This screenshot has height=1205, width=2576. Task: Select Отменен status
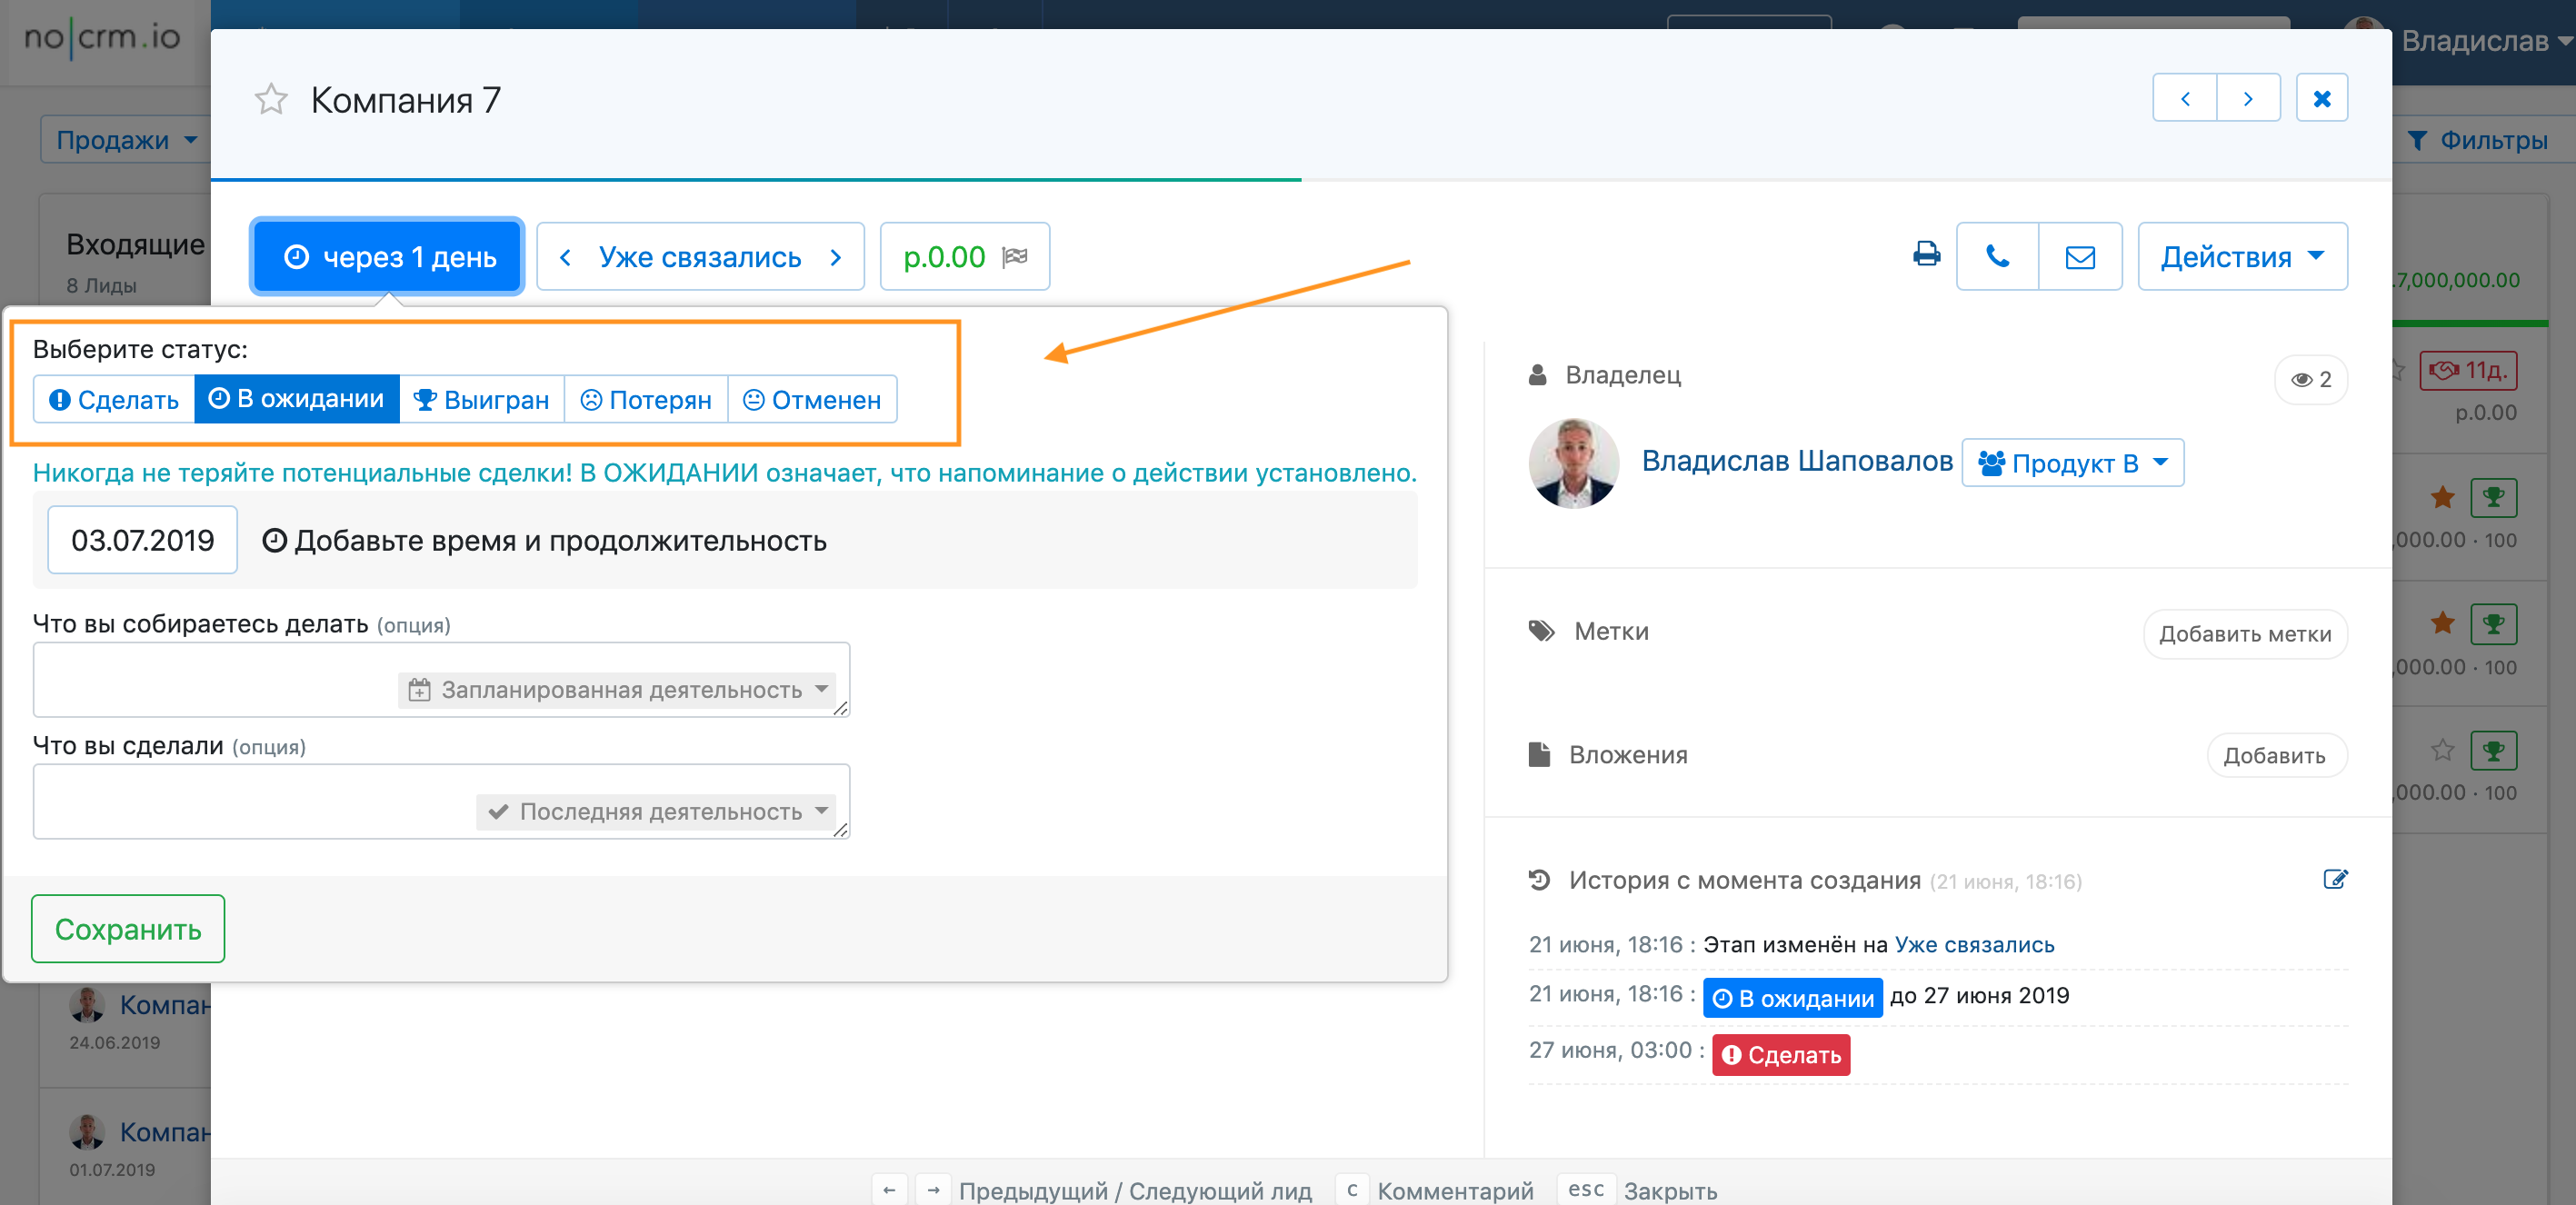(x=812, y=400)
